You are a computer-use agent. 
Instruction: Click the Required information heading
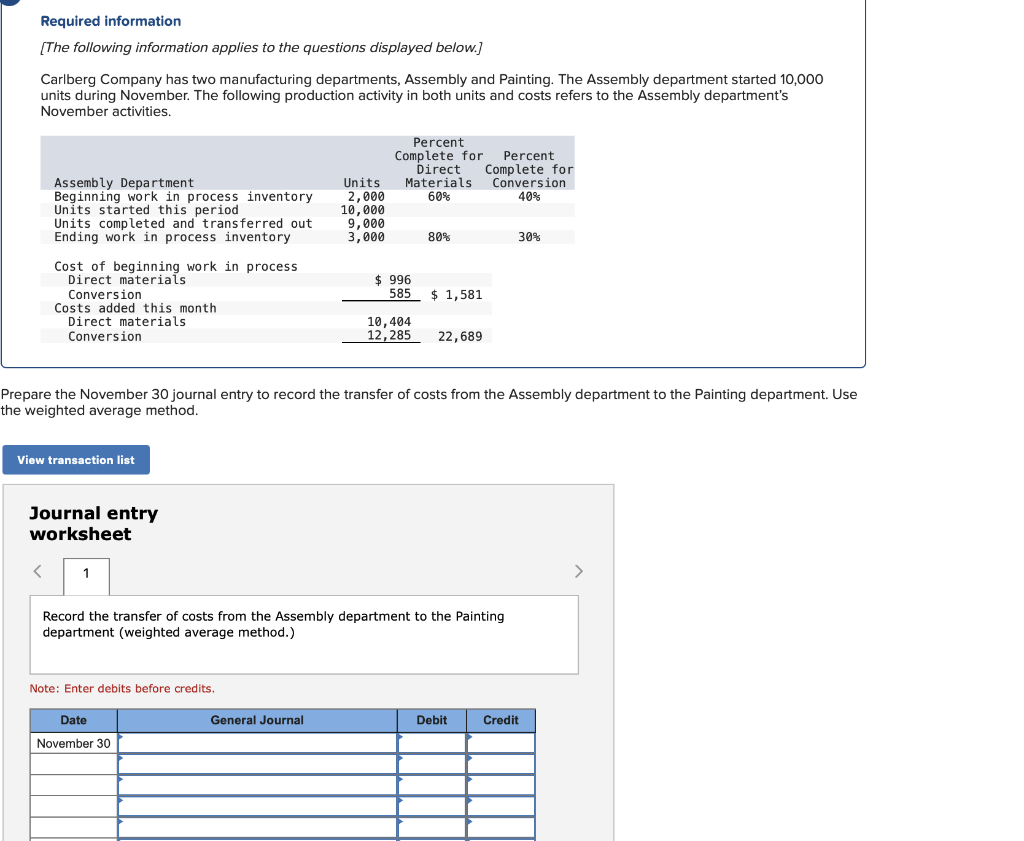(111, 21)
